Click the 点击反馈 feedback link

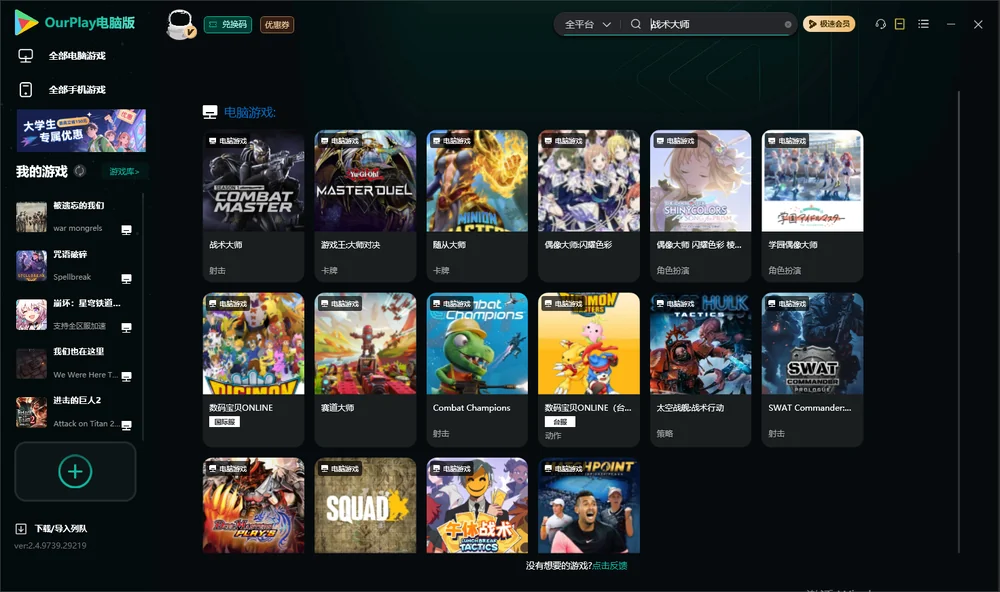pyautogui.click(x=610, y=565)
